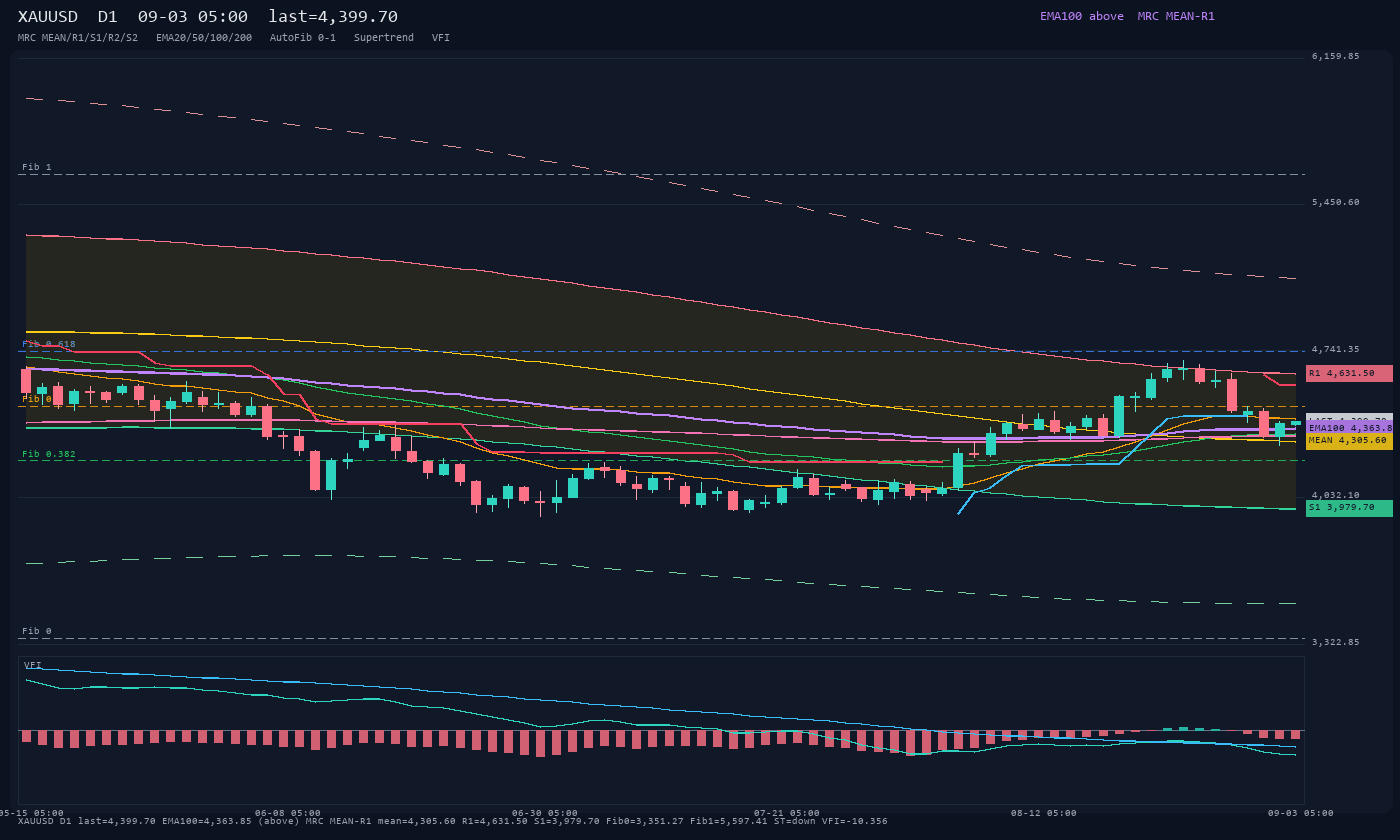1400x840 pixels.
Task: Click the status line starting 'XAUUSD D1 last=4,399.70' at the bottom
Action: click(452, 821)
